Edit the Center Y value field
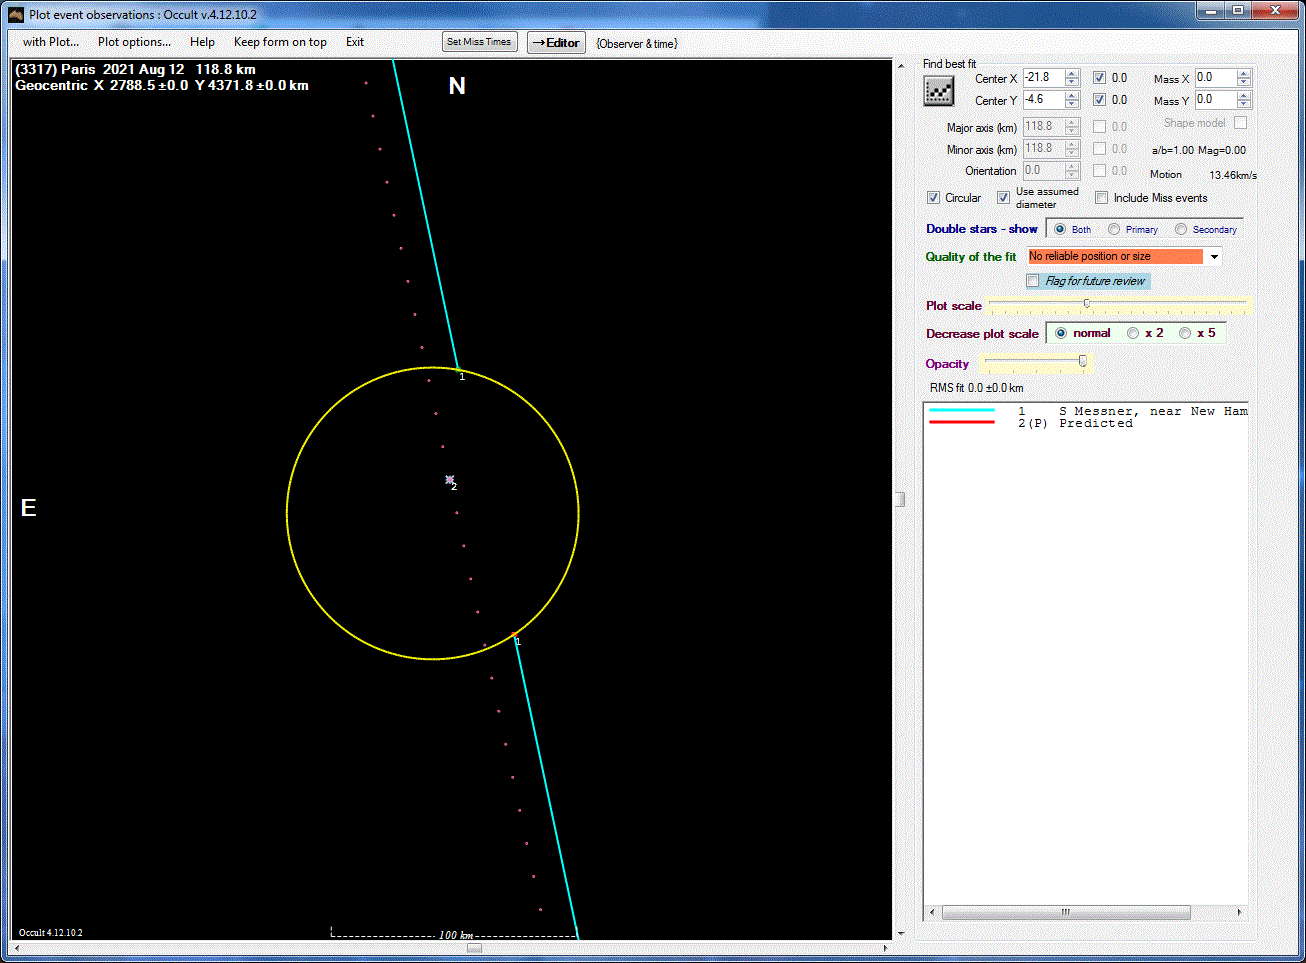Image resolution: width=1306 pixels, height=963 pixels. click(1043, 100)
